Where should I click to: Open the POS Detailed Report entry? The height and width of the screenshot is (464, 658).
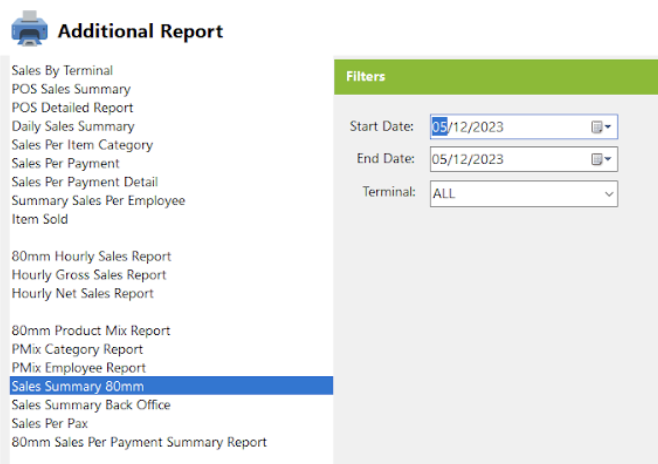click(72, 107)
